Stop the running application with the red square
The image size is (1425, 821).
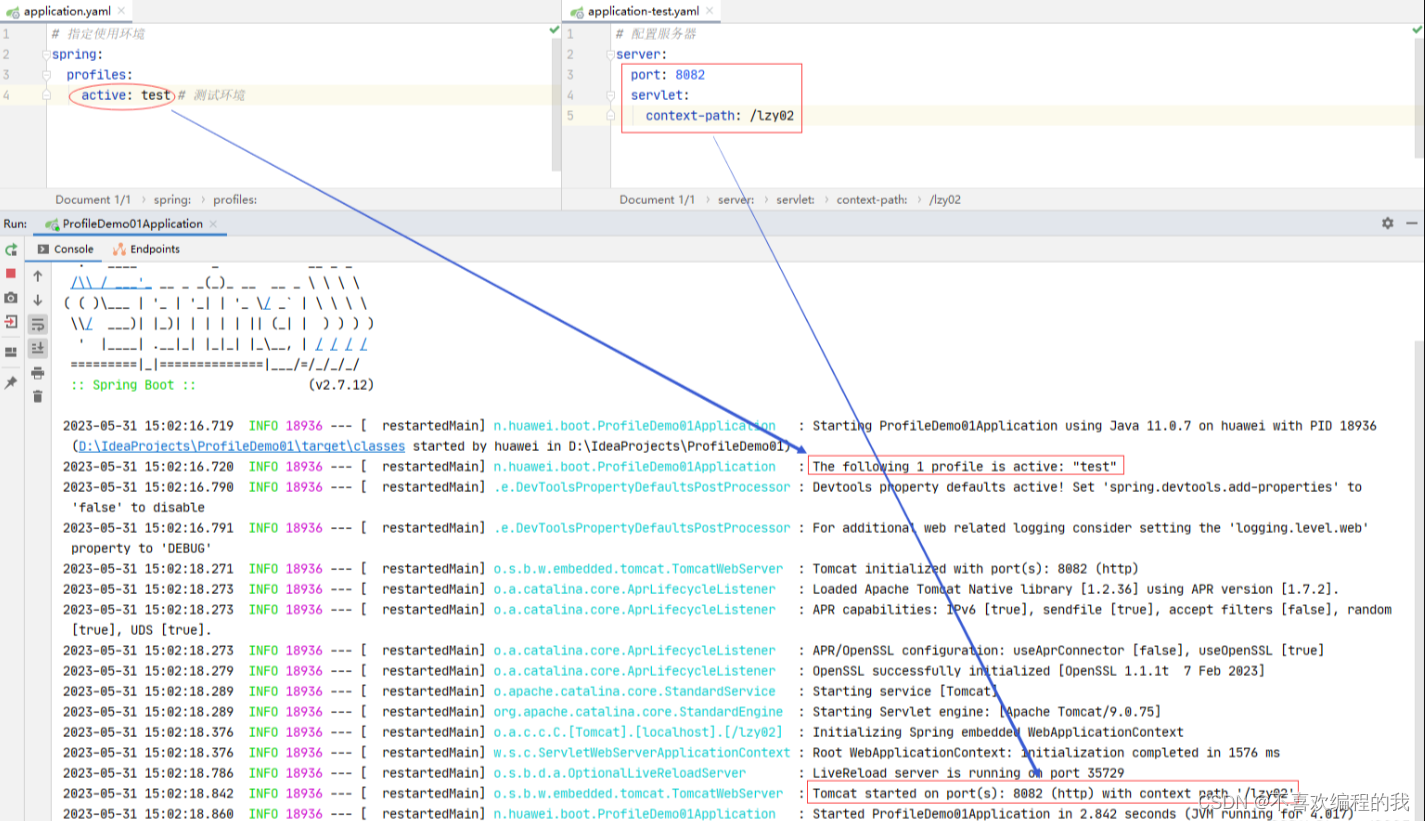click(11, 273)
